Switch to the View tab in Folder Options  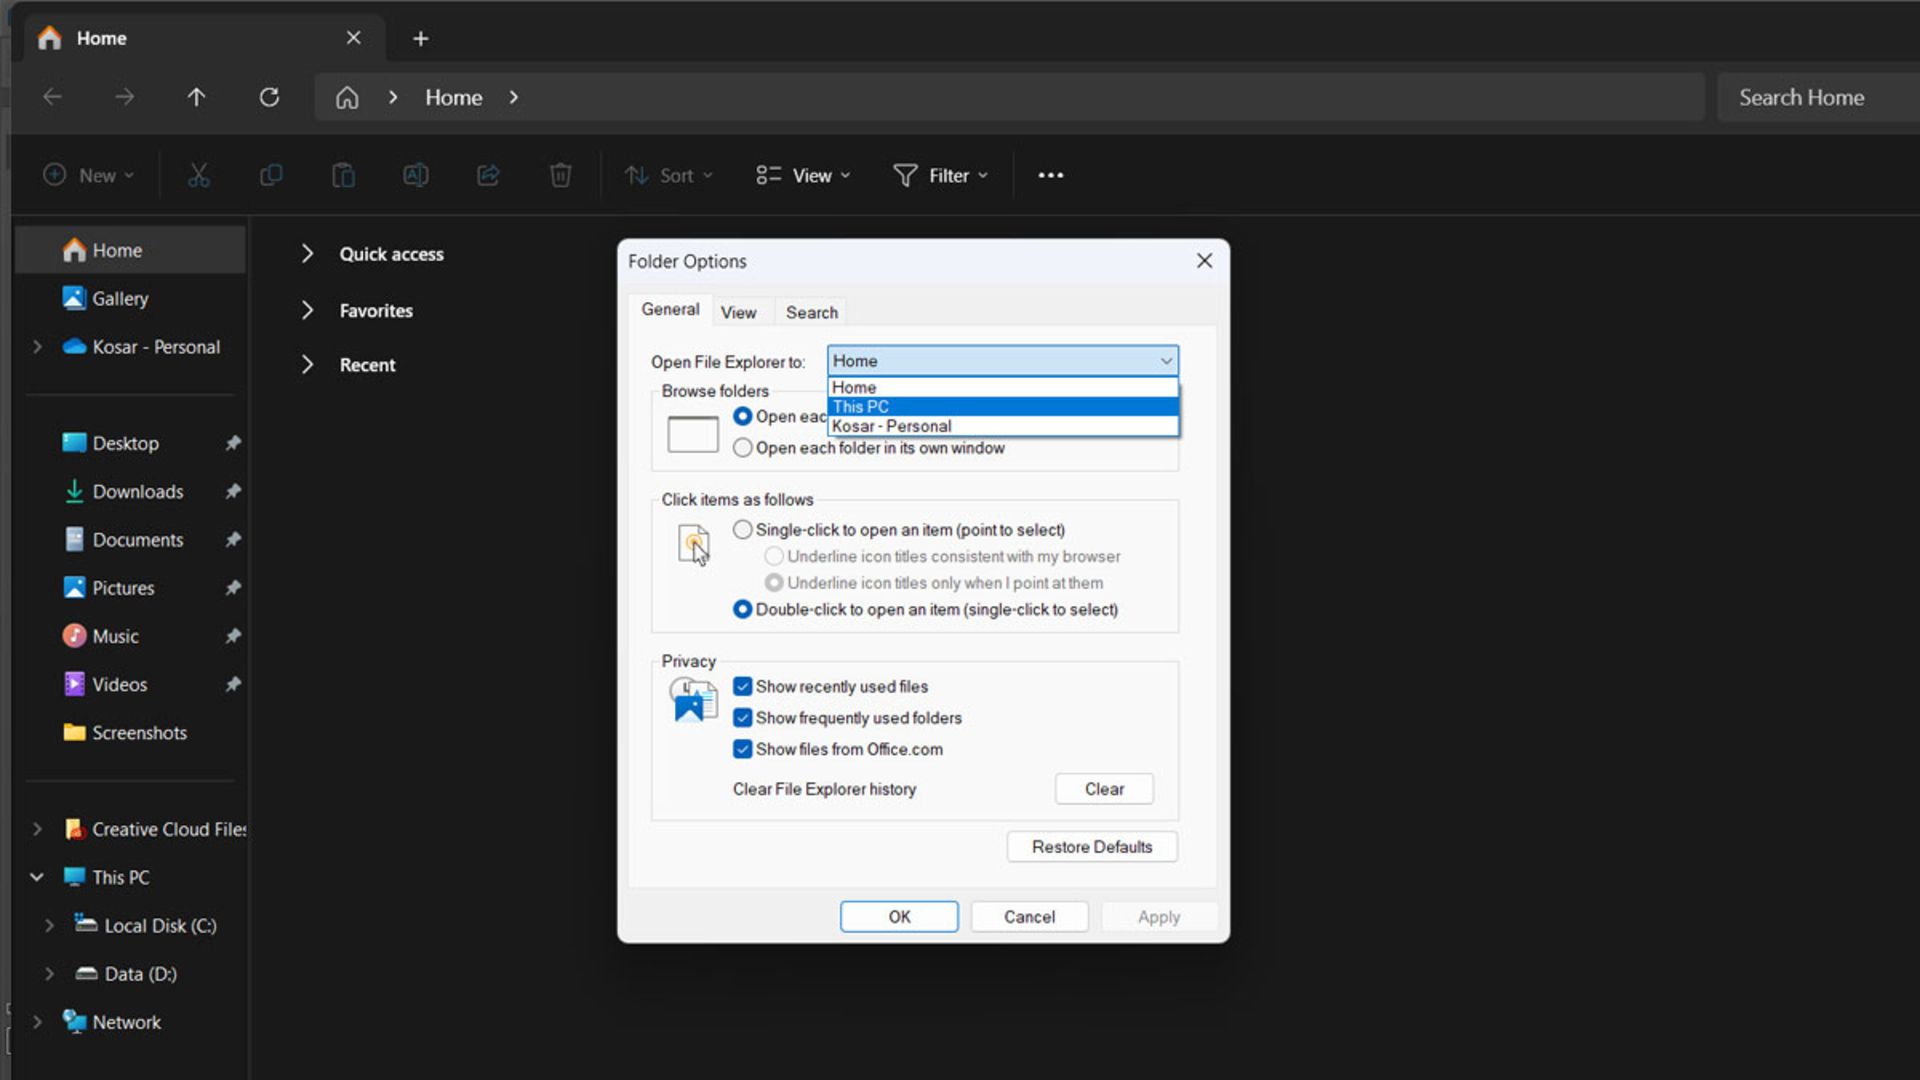point(738,312)
